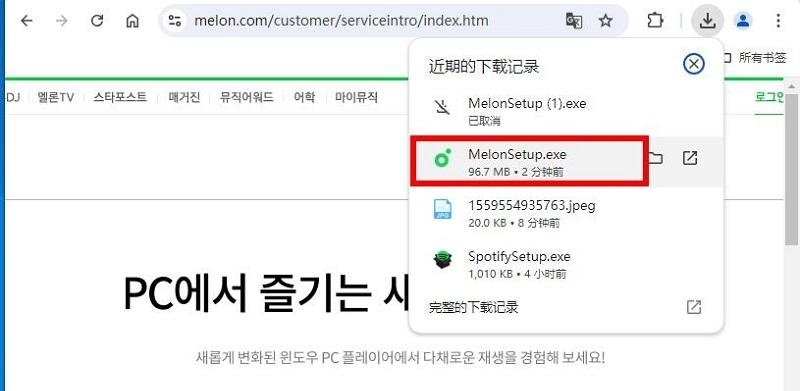This screenshot has width=800, height=391.
Task: Open the 뮤직어워드 menu item
Action: coord(246,97)
